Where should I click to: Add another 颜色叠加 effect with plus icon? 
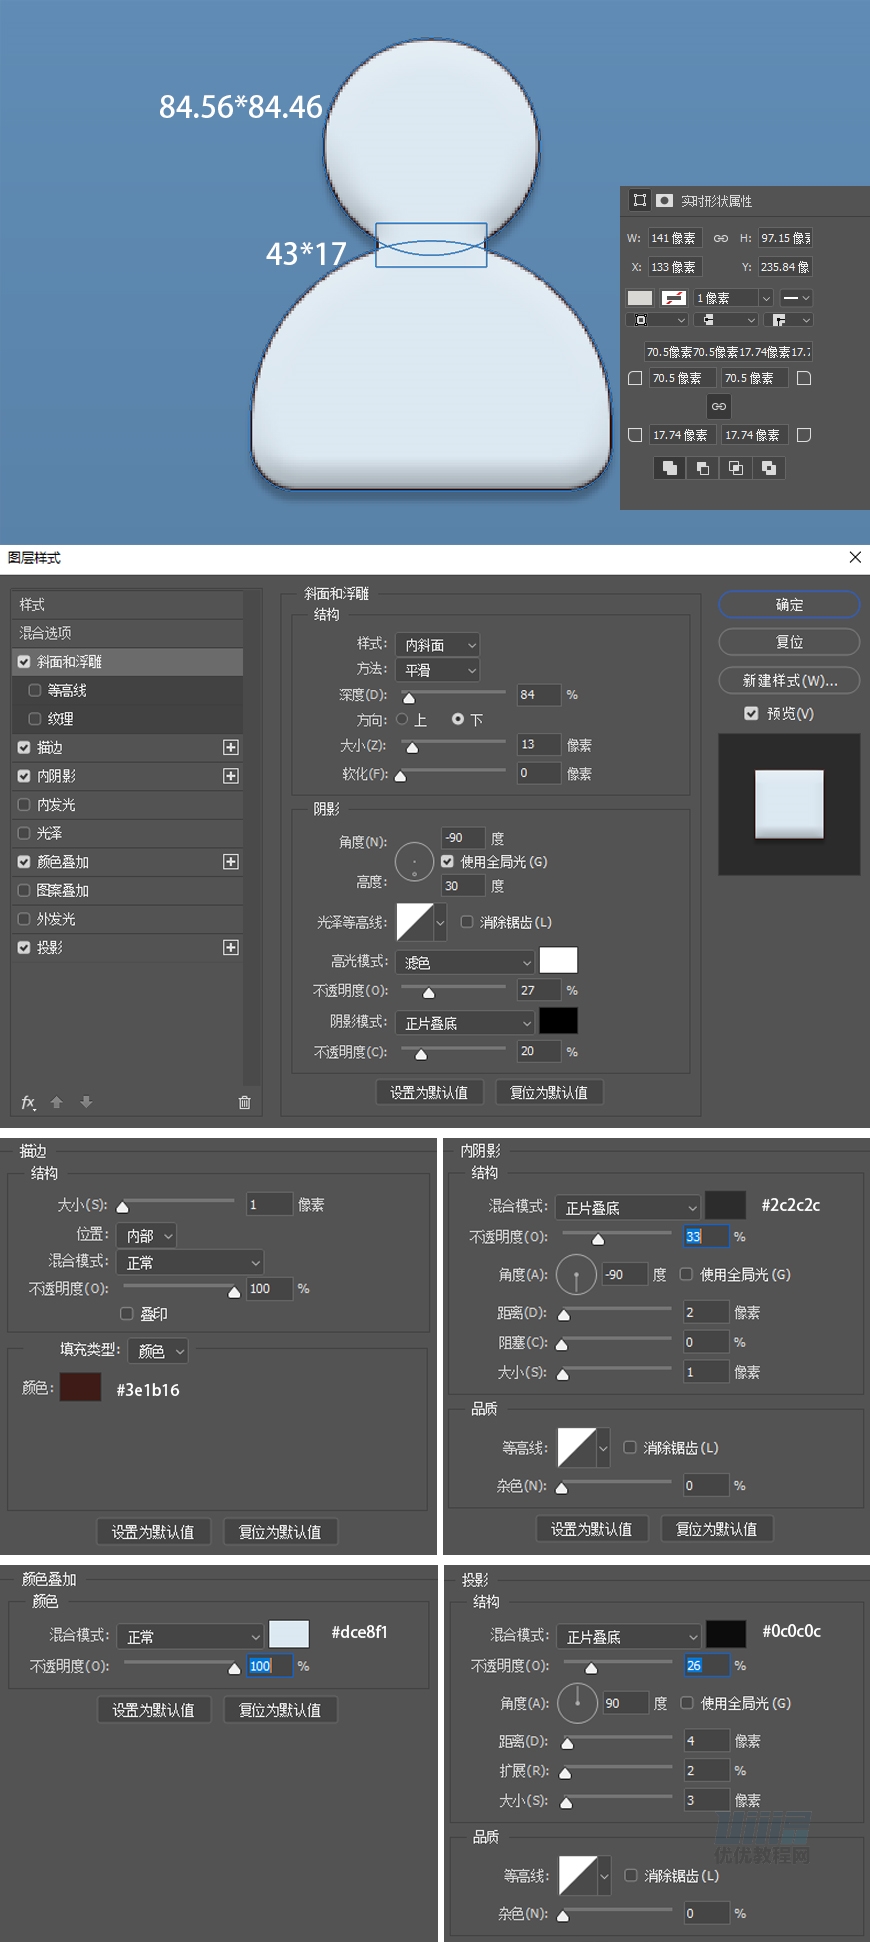231,862
